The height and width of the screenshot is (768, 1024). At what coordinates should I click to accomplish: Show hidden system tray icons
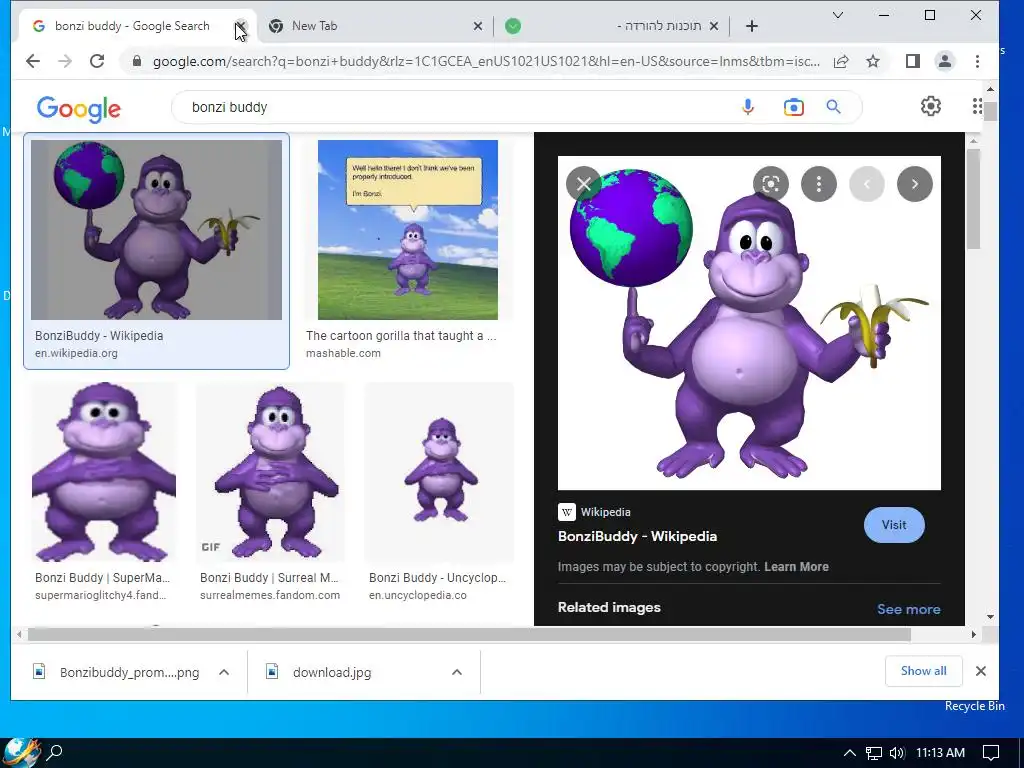point(850,753)
